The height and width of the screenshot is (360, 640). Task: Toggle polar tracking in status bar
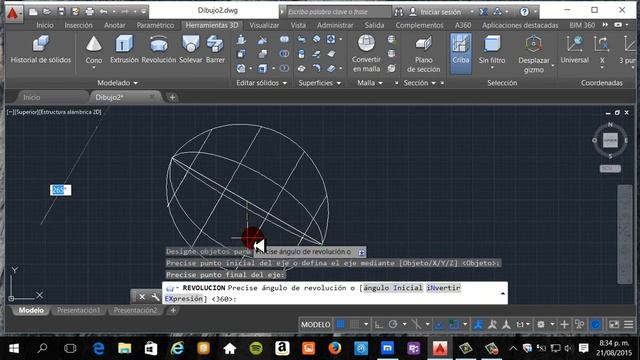click(x=393, y=324)
